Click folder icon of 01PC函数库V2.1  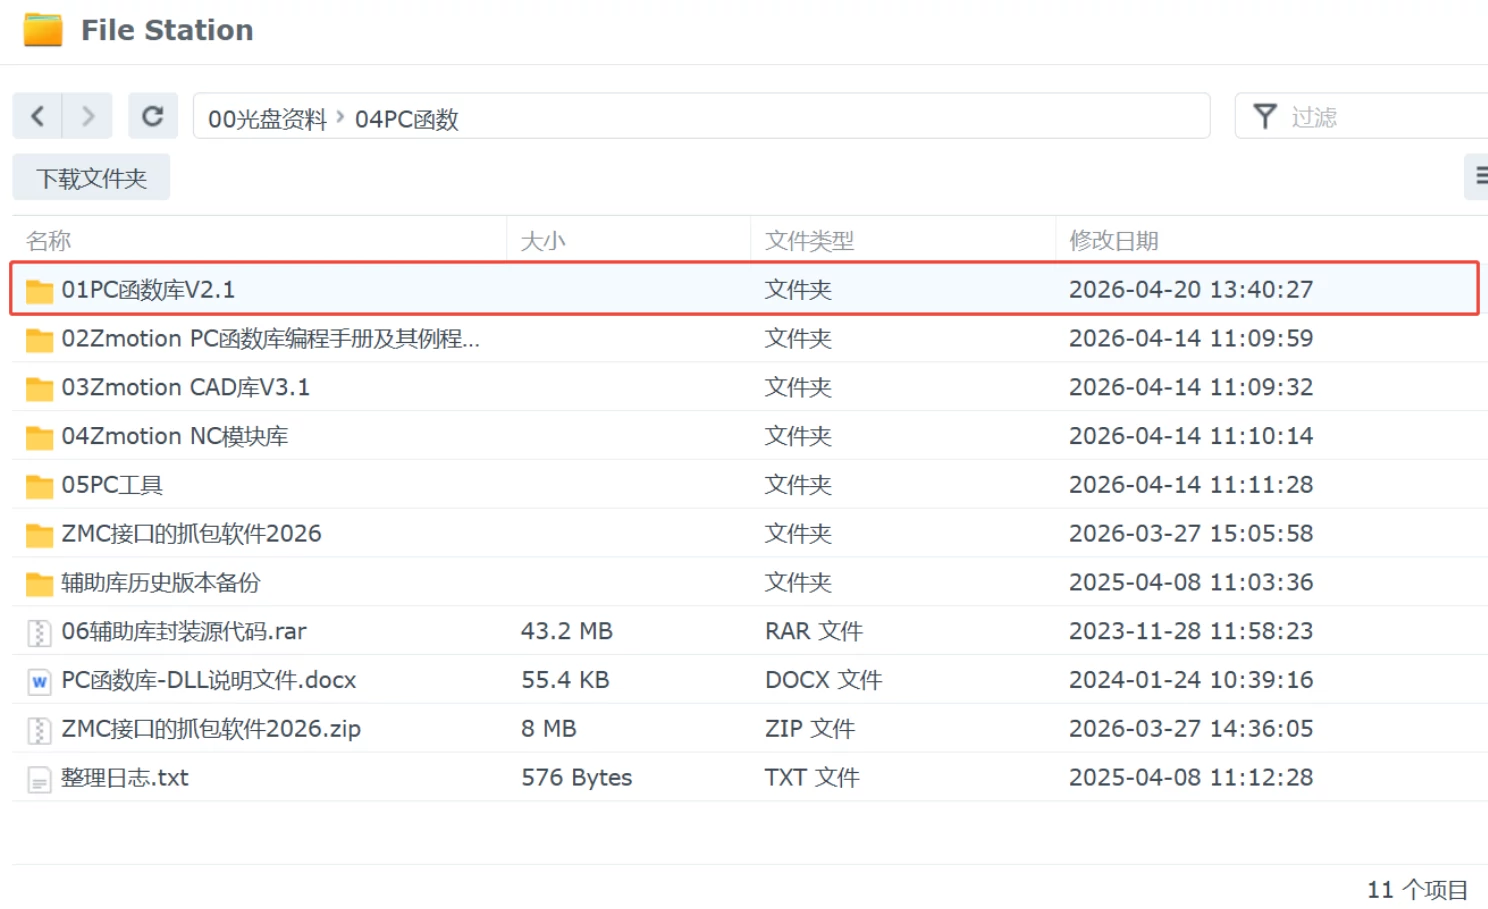point(39,290)
